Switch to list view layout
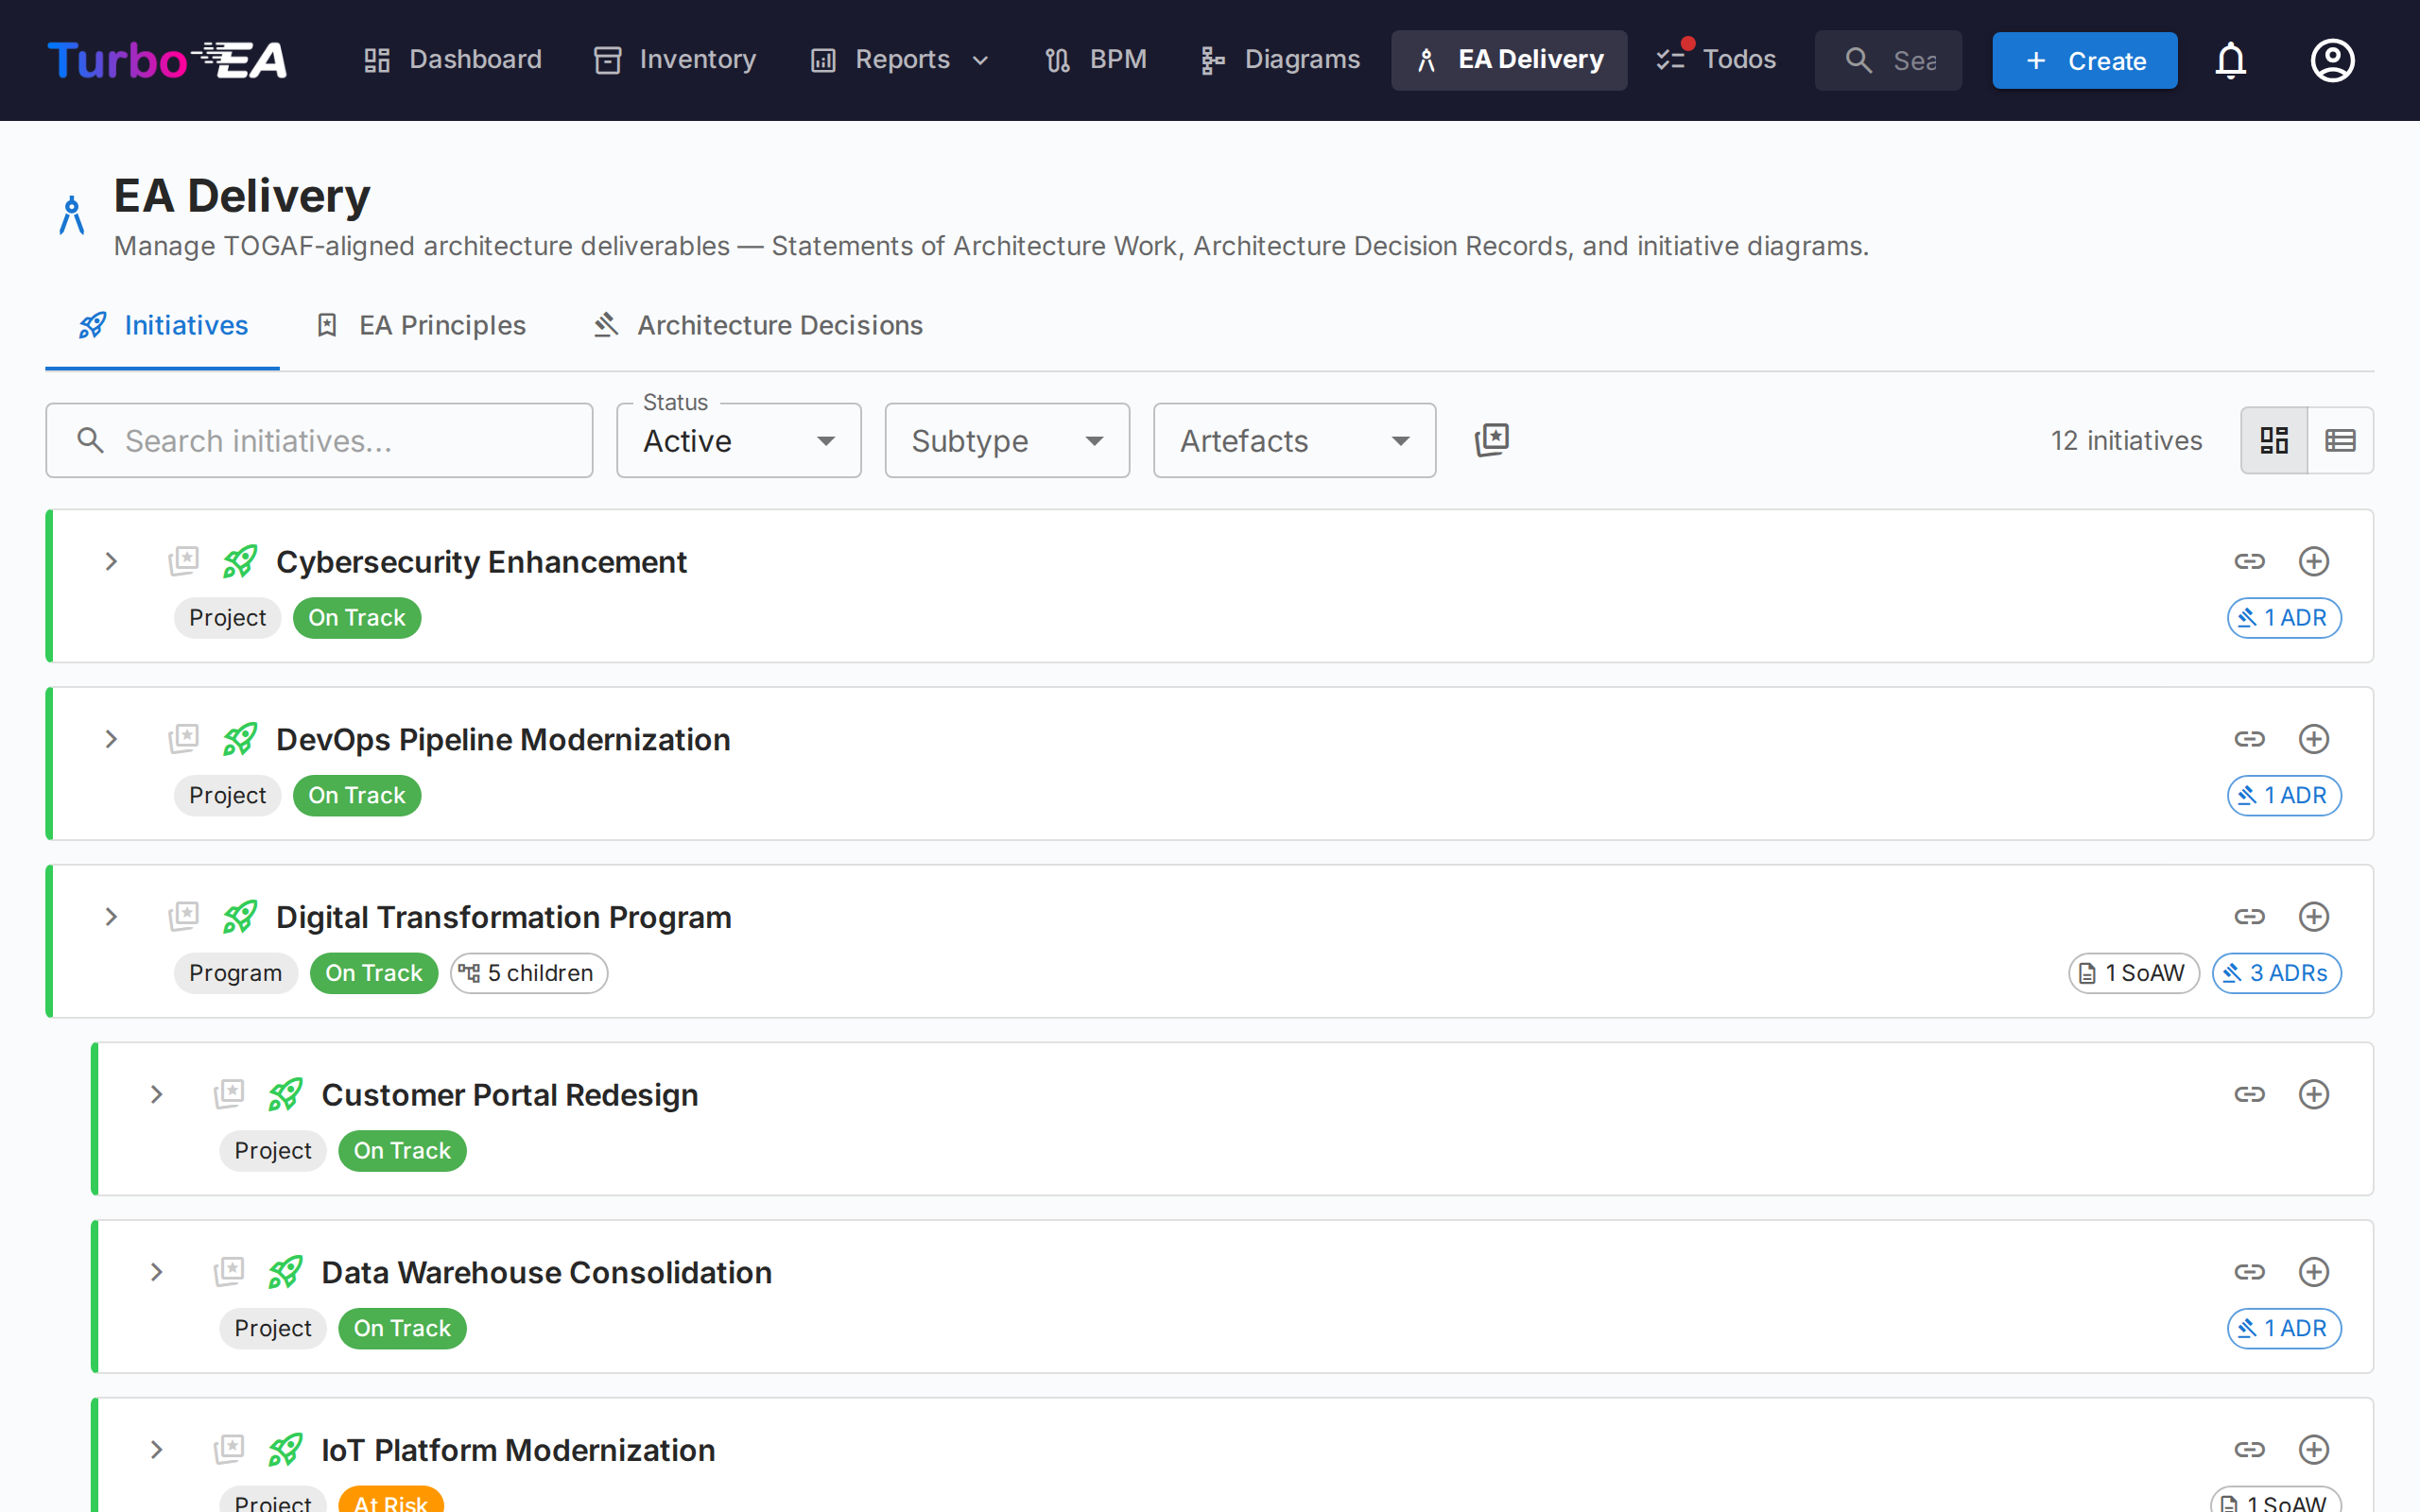The width and height of the screenshot is (2420, 1512). [2341, 440]
